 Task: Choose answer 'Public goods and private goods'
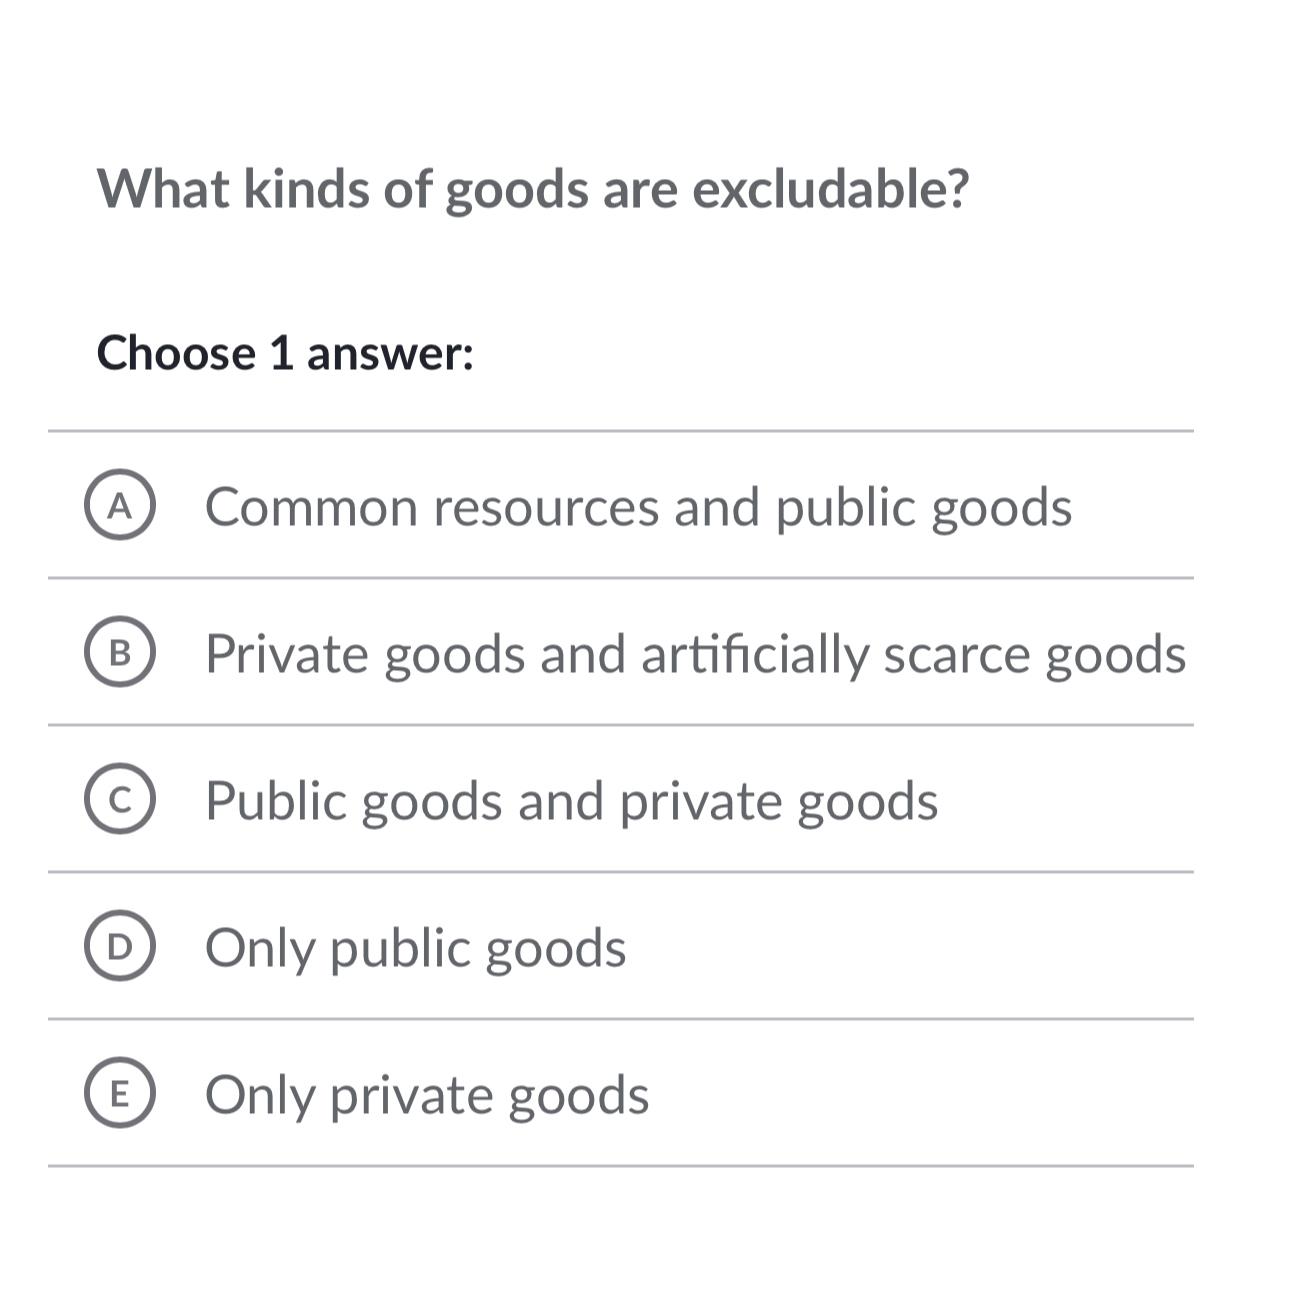(573, 798)
